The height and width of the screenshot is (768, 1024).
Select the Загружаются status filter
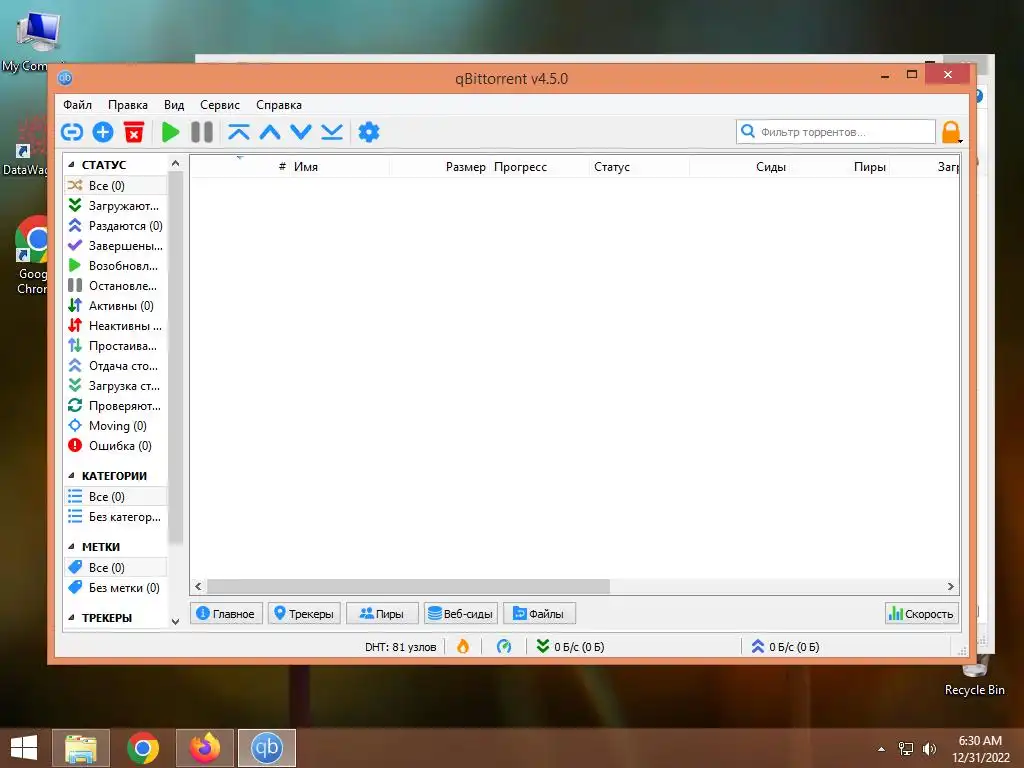pos(116,206)
